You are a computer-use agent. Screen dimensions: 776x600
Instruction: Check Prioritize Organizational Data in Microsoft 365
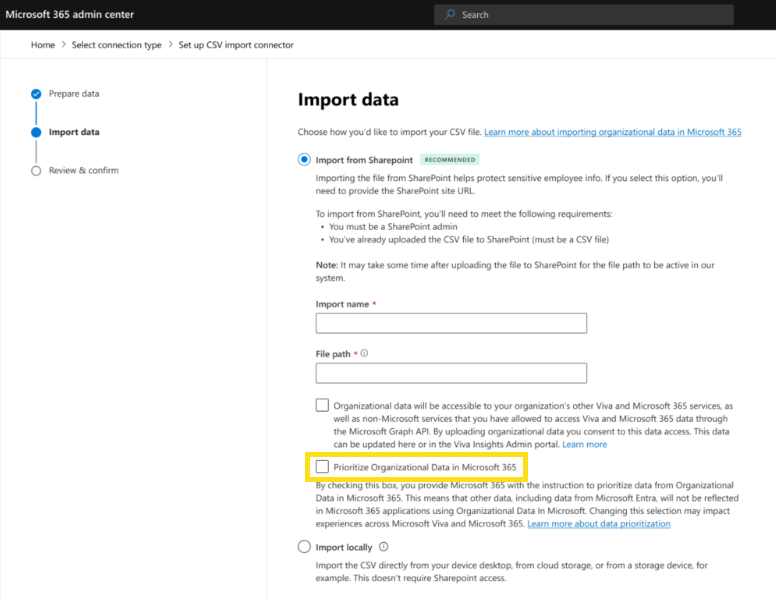pos(322,466)
